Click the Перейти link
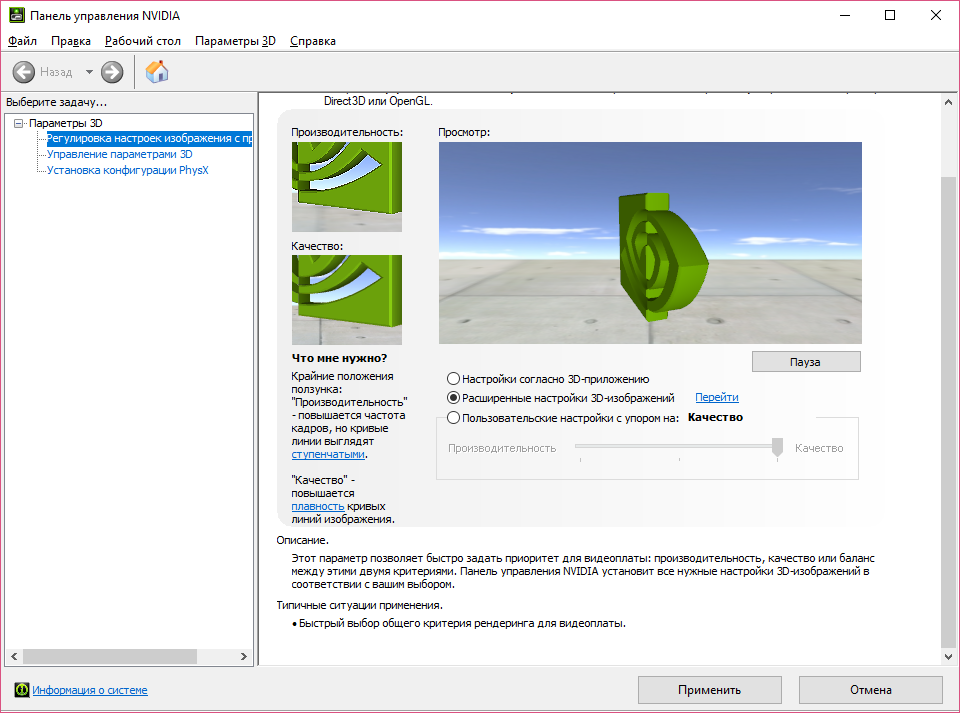 click(x=717, y=397)
